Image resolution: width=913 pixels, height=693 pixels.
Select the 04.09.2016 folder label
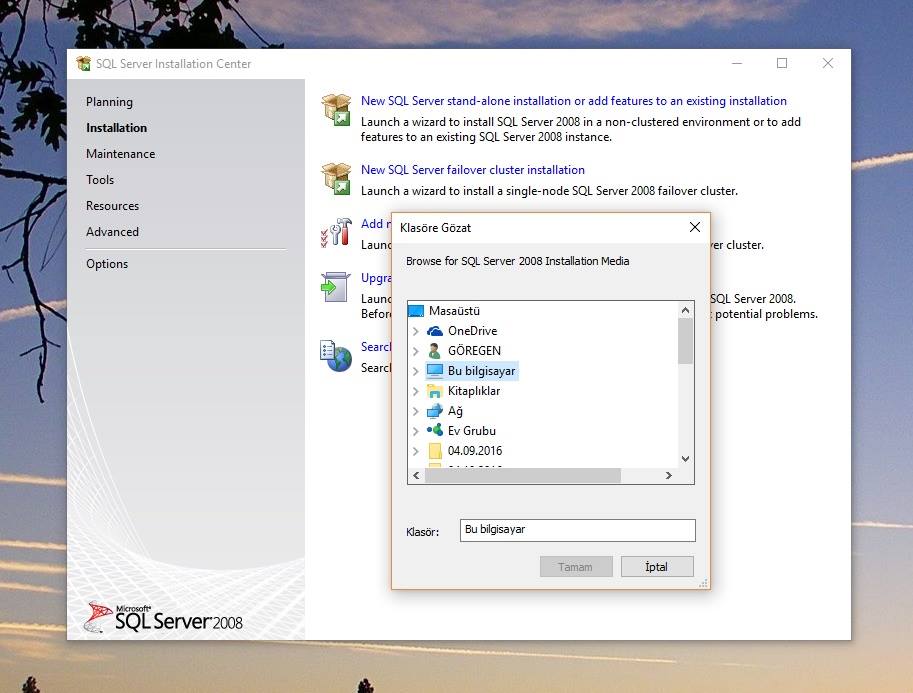tap(475, 451)
